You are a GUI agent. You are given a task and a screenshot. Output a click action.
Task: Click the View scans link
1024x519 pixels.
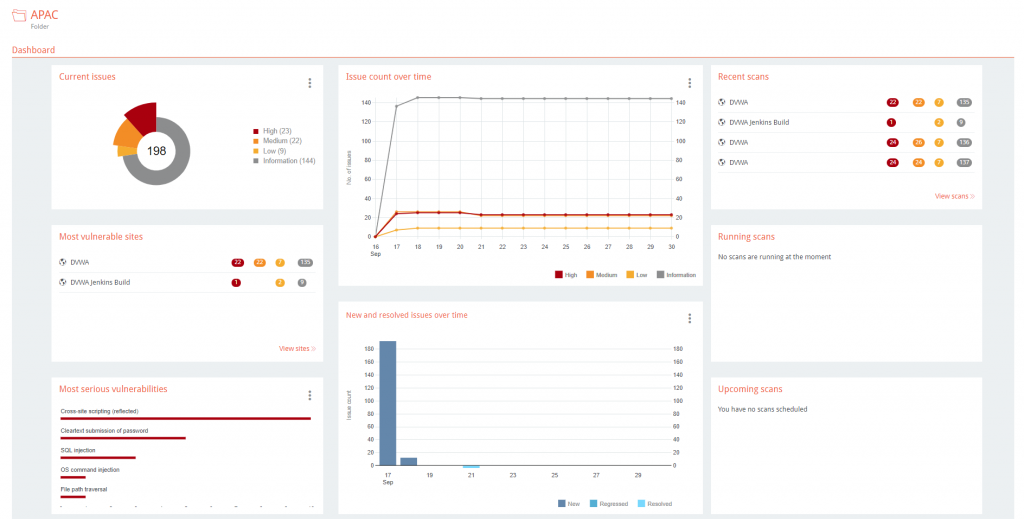coord(954,196)
